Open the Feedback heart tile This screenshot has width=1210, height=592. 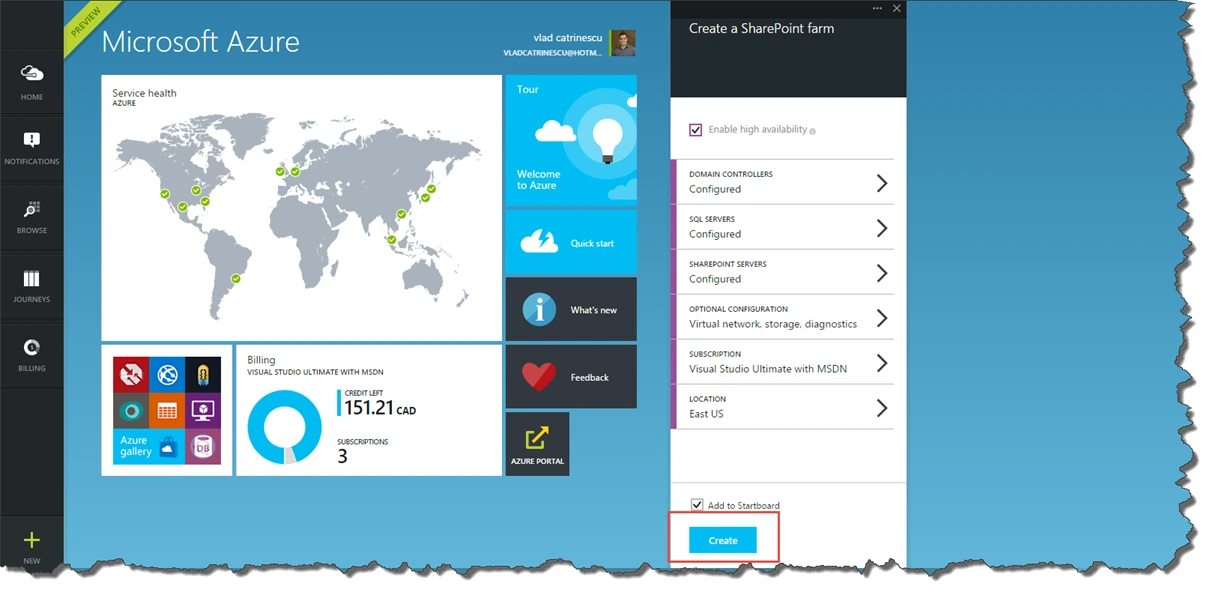(571, 377)
